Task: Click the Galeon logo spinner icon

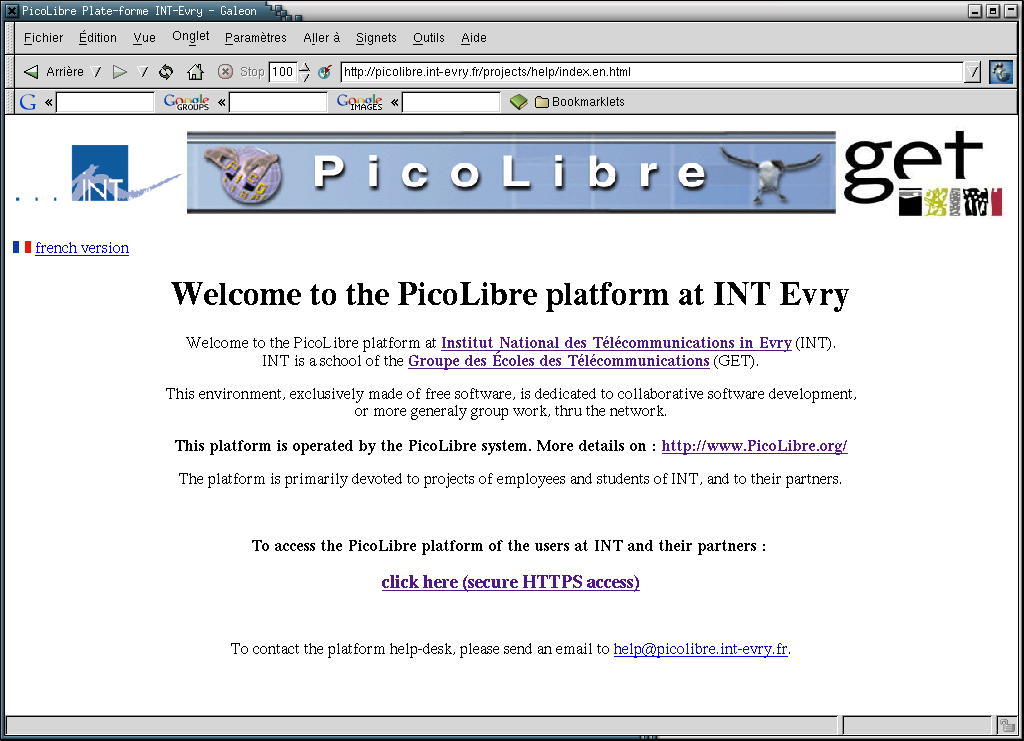Action: click(x=1000, y=72)
